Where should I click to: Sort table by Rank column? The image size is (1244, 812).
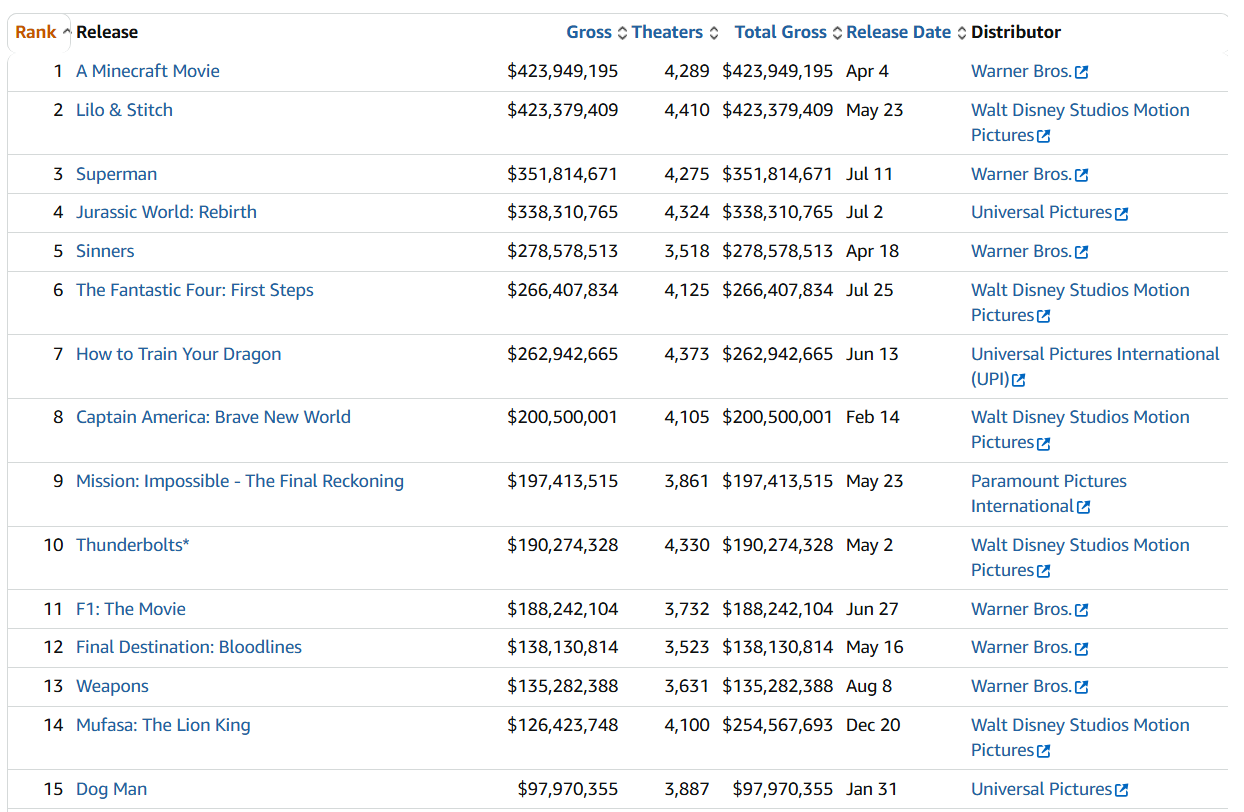coord(36,32)
